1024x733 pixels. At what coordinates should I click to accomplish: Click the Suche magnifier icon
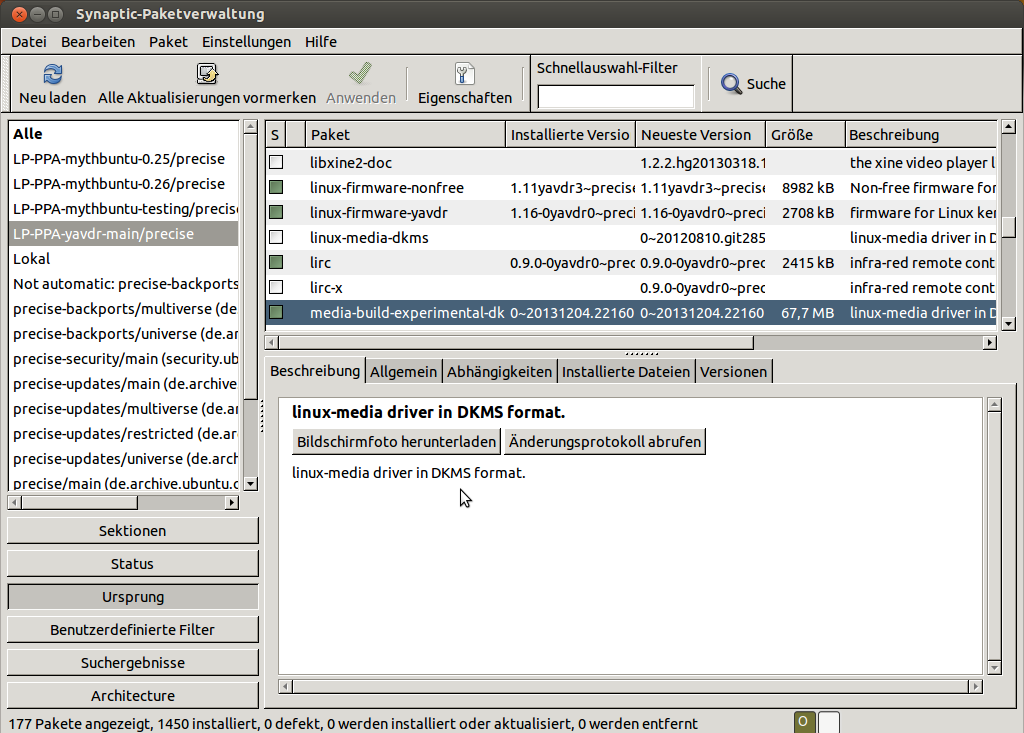[x=732, y=84]
